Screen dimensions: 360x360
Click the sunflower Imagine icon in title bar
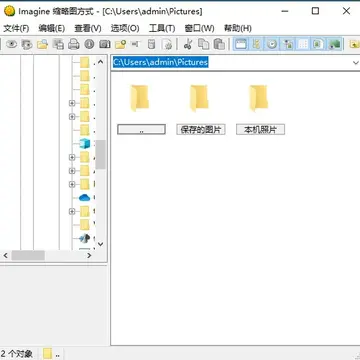point(10,11)
